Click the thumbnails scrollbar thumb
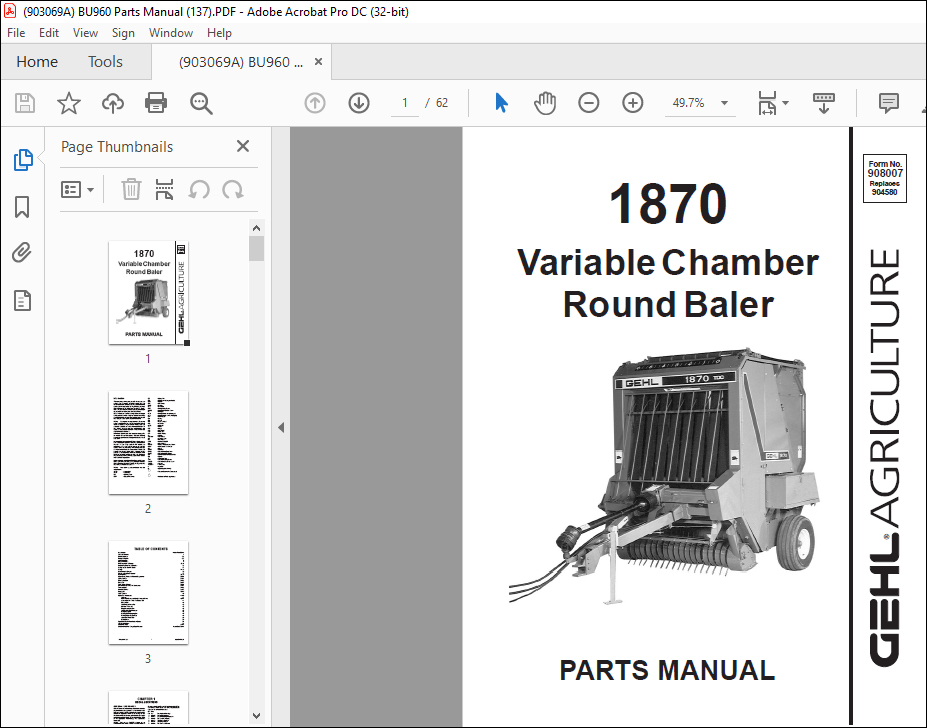This screenshot has height=728, width=927. click(256, 248)
